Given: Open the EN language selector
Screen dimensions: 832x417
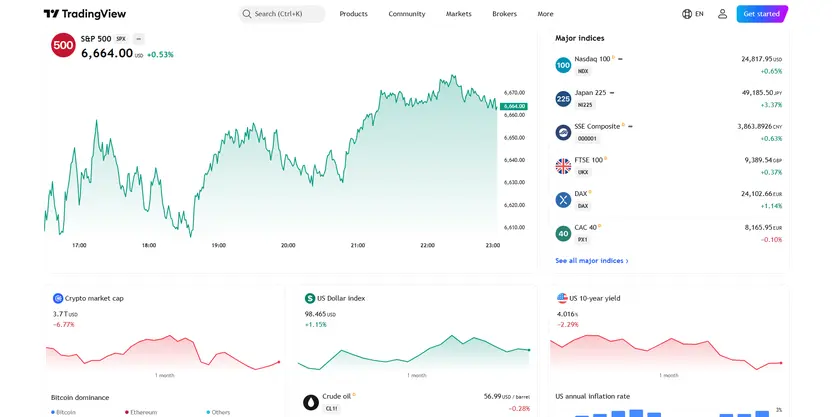Looking at the screenshot, I should pyautogui.click(x=693, y=14).
